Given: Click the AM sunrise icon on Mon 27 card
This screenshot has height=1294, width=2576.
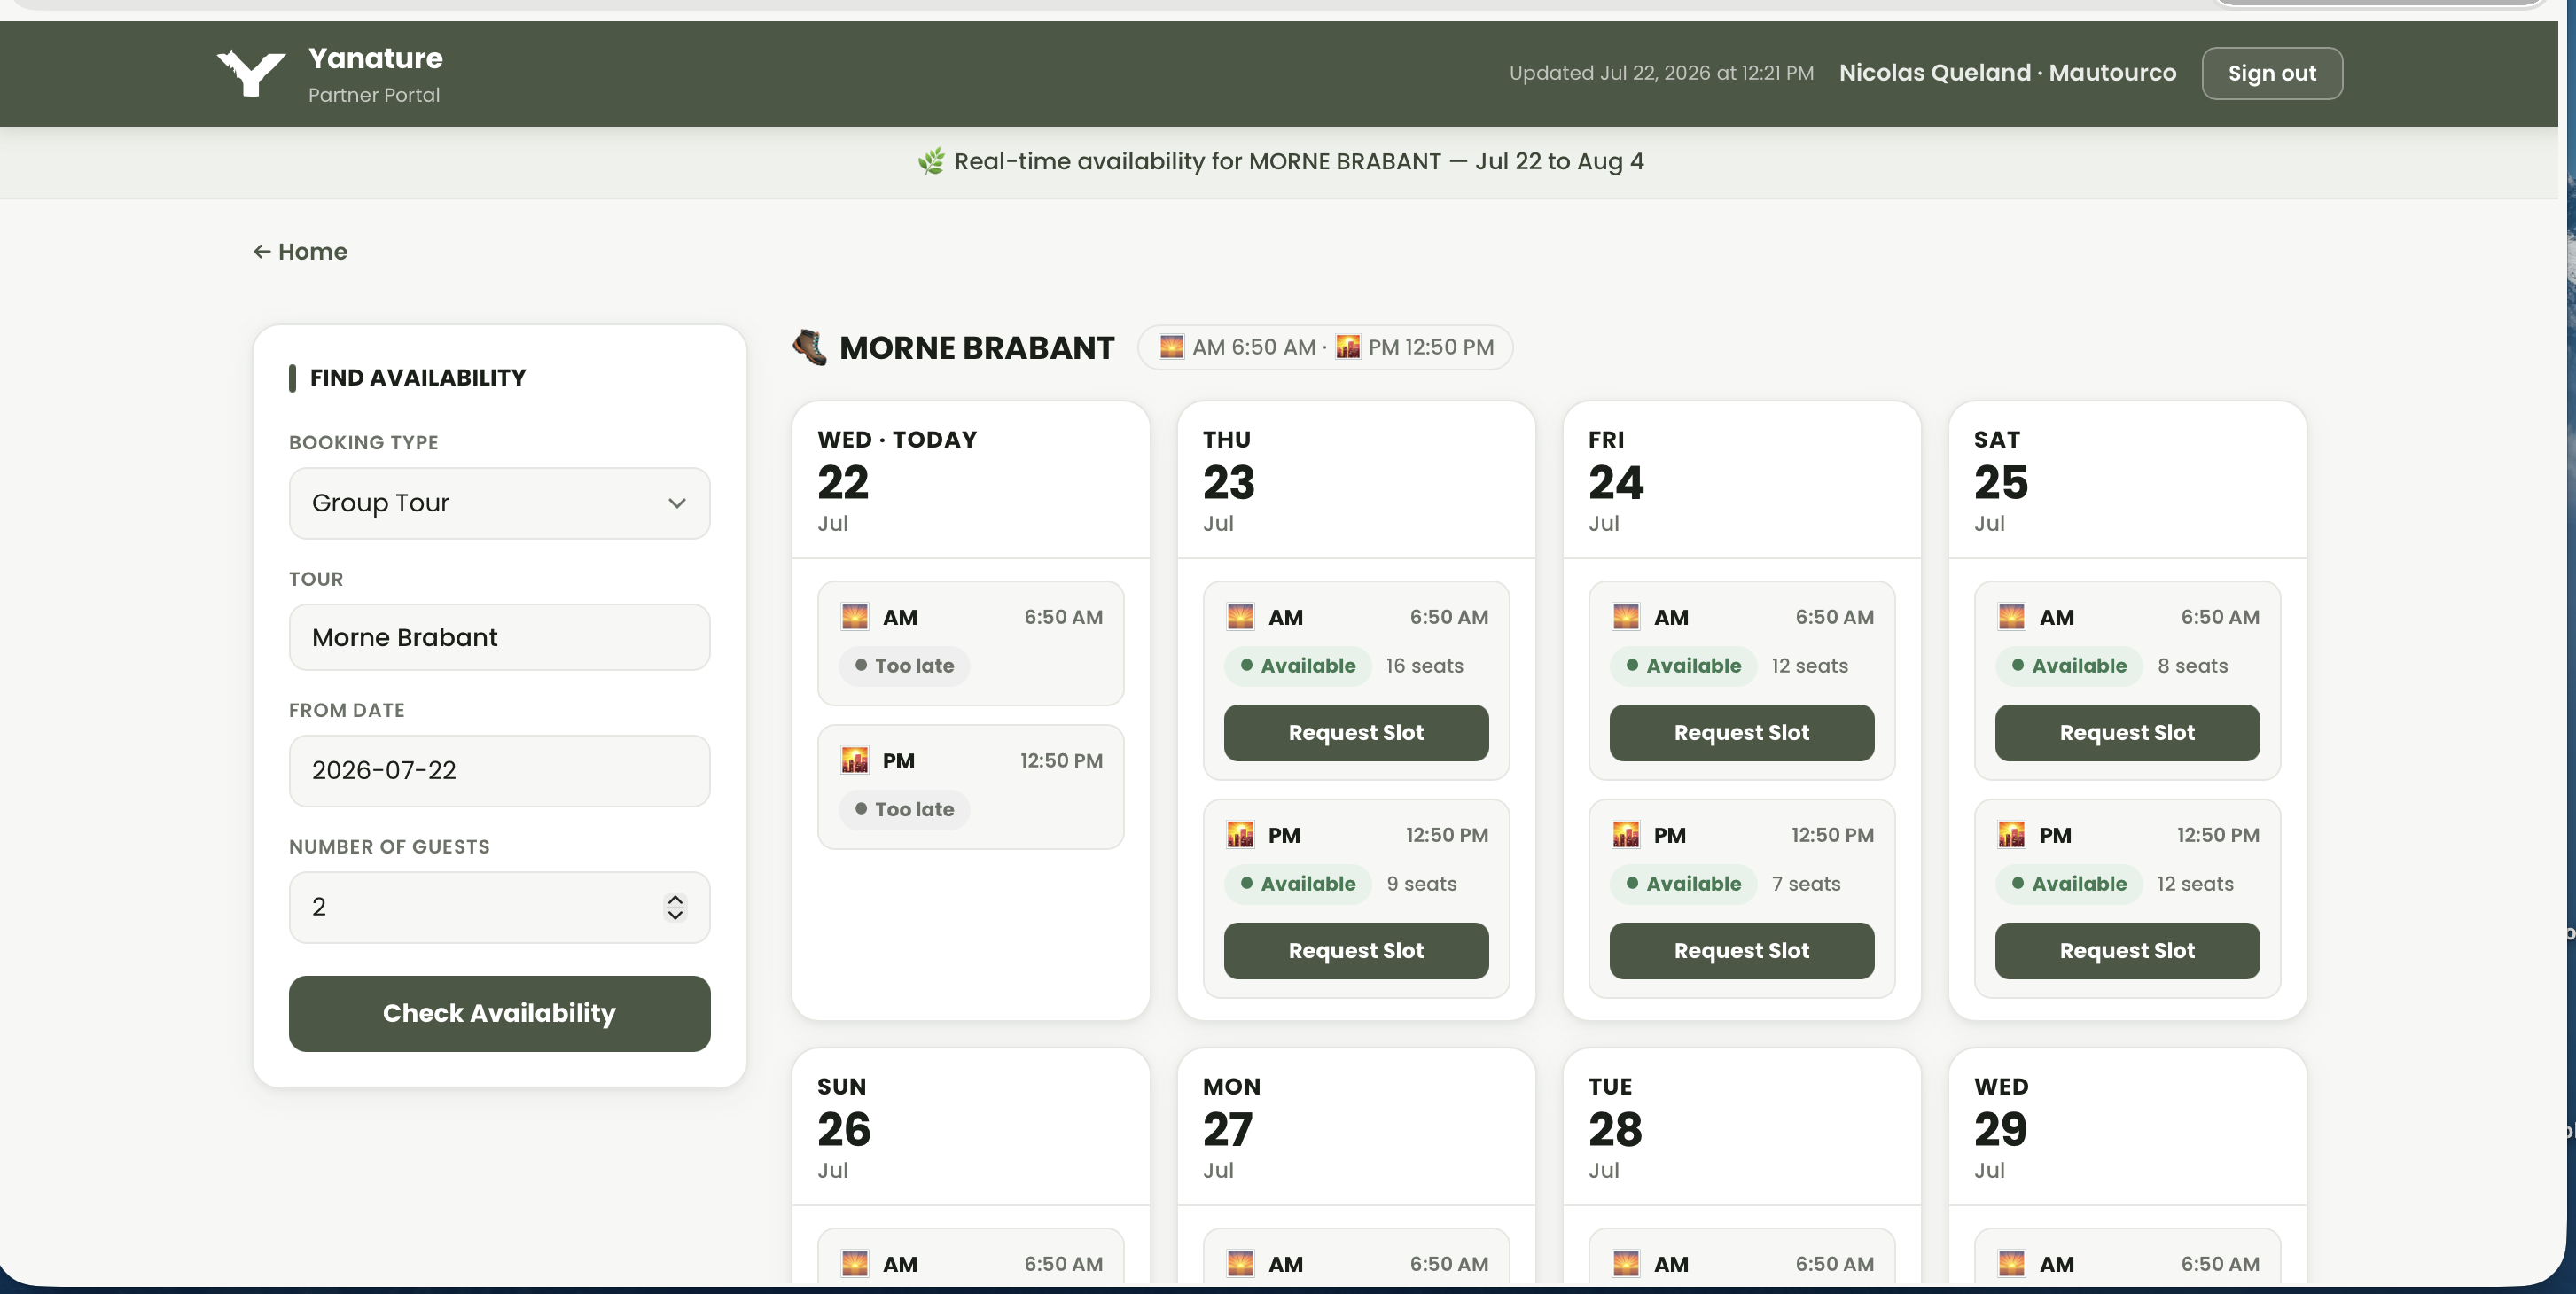Looking at the screenshot, I should point(1240,1264).
